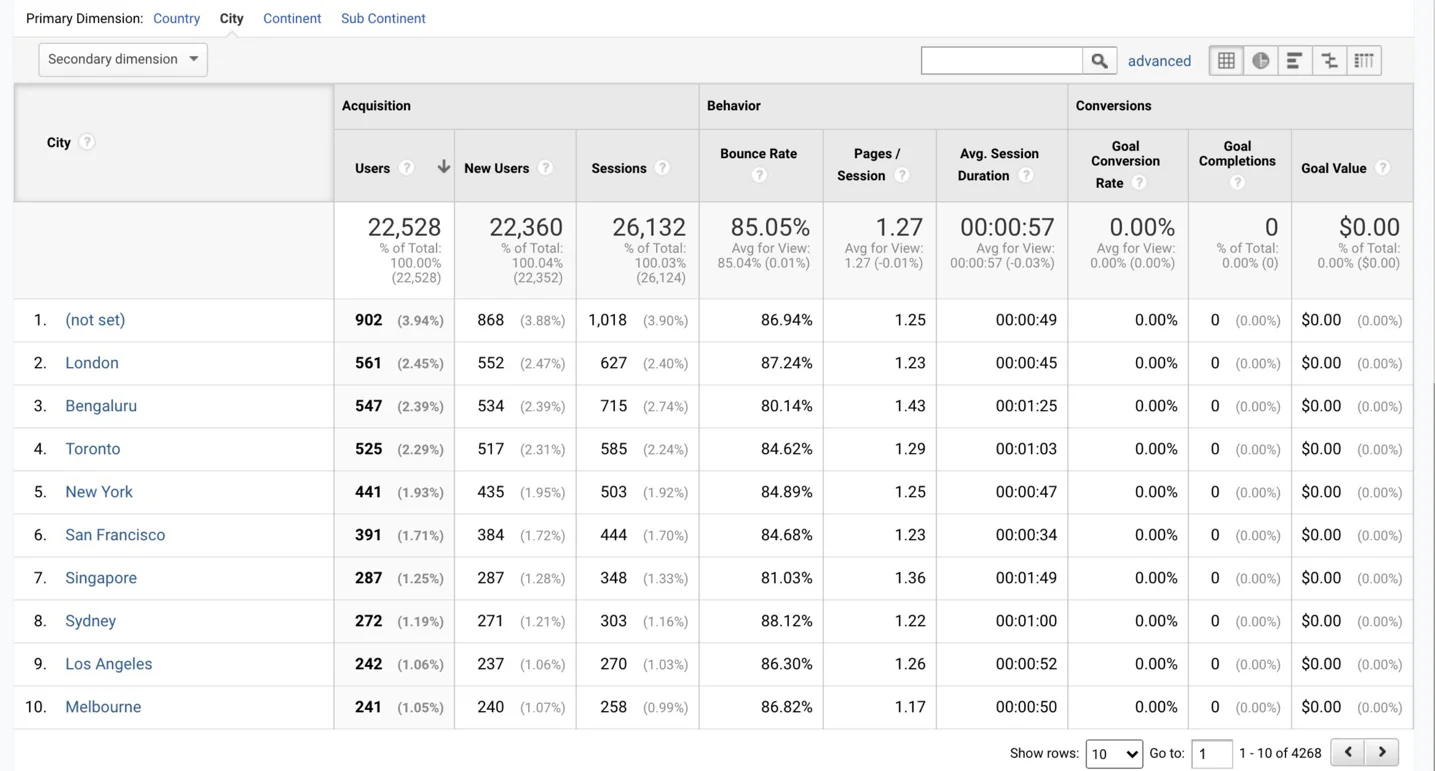Sort by Users column arrow
Viewport: 1435px width, 771px height.
pos(443,167)
